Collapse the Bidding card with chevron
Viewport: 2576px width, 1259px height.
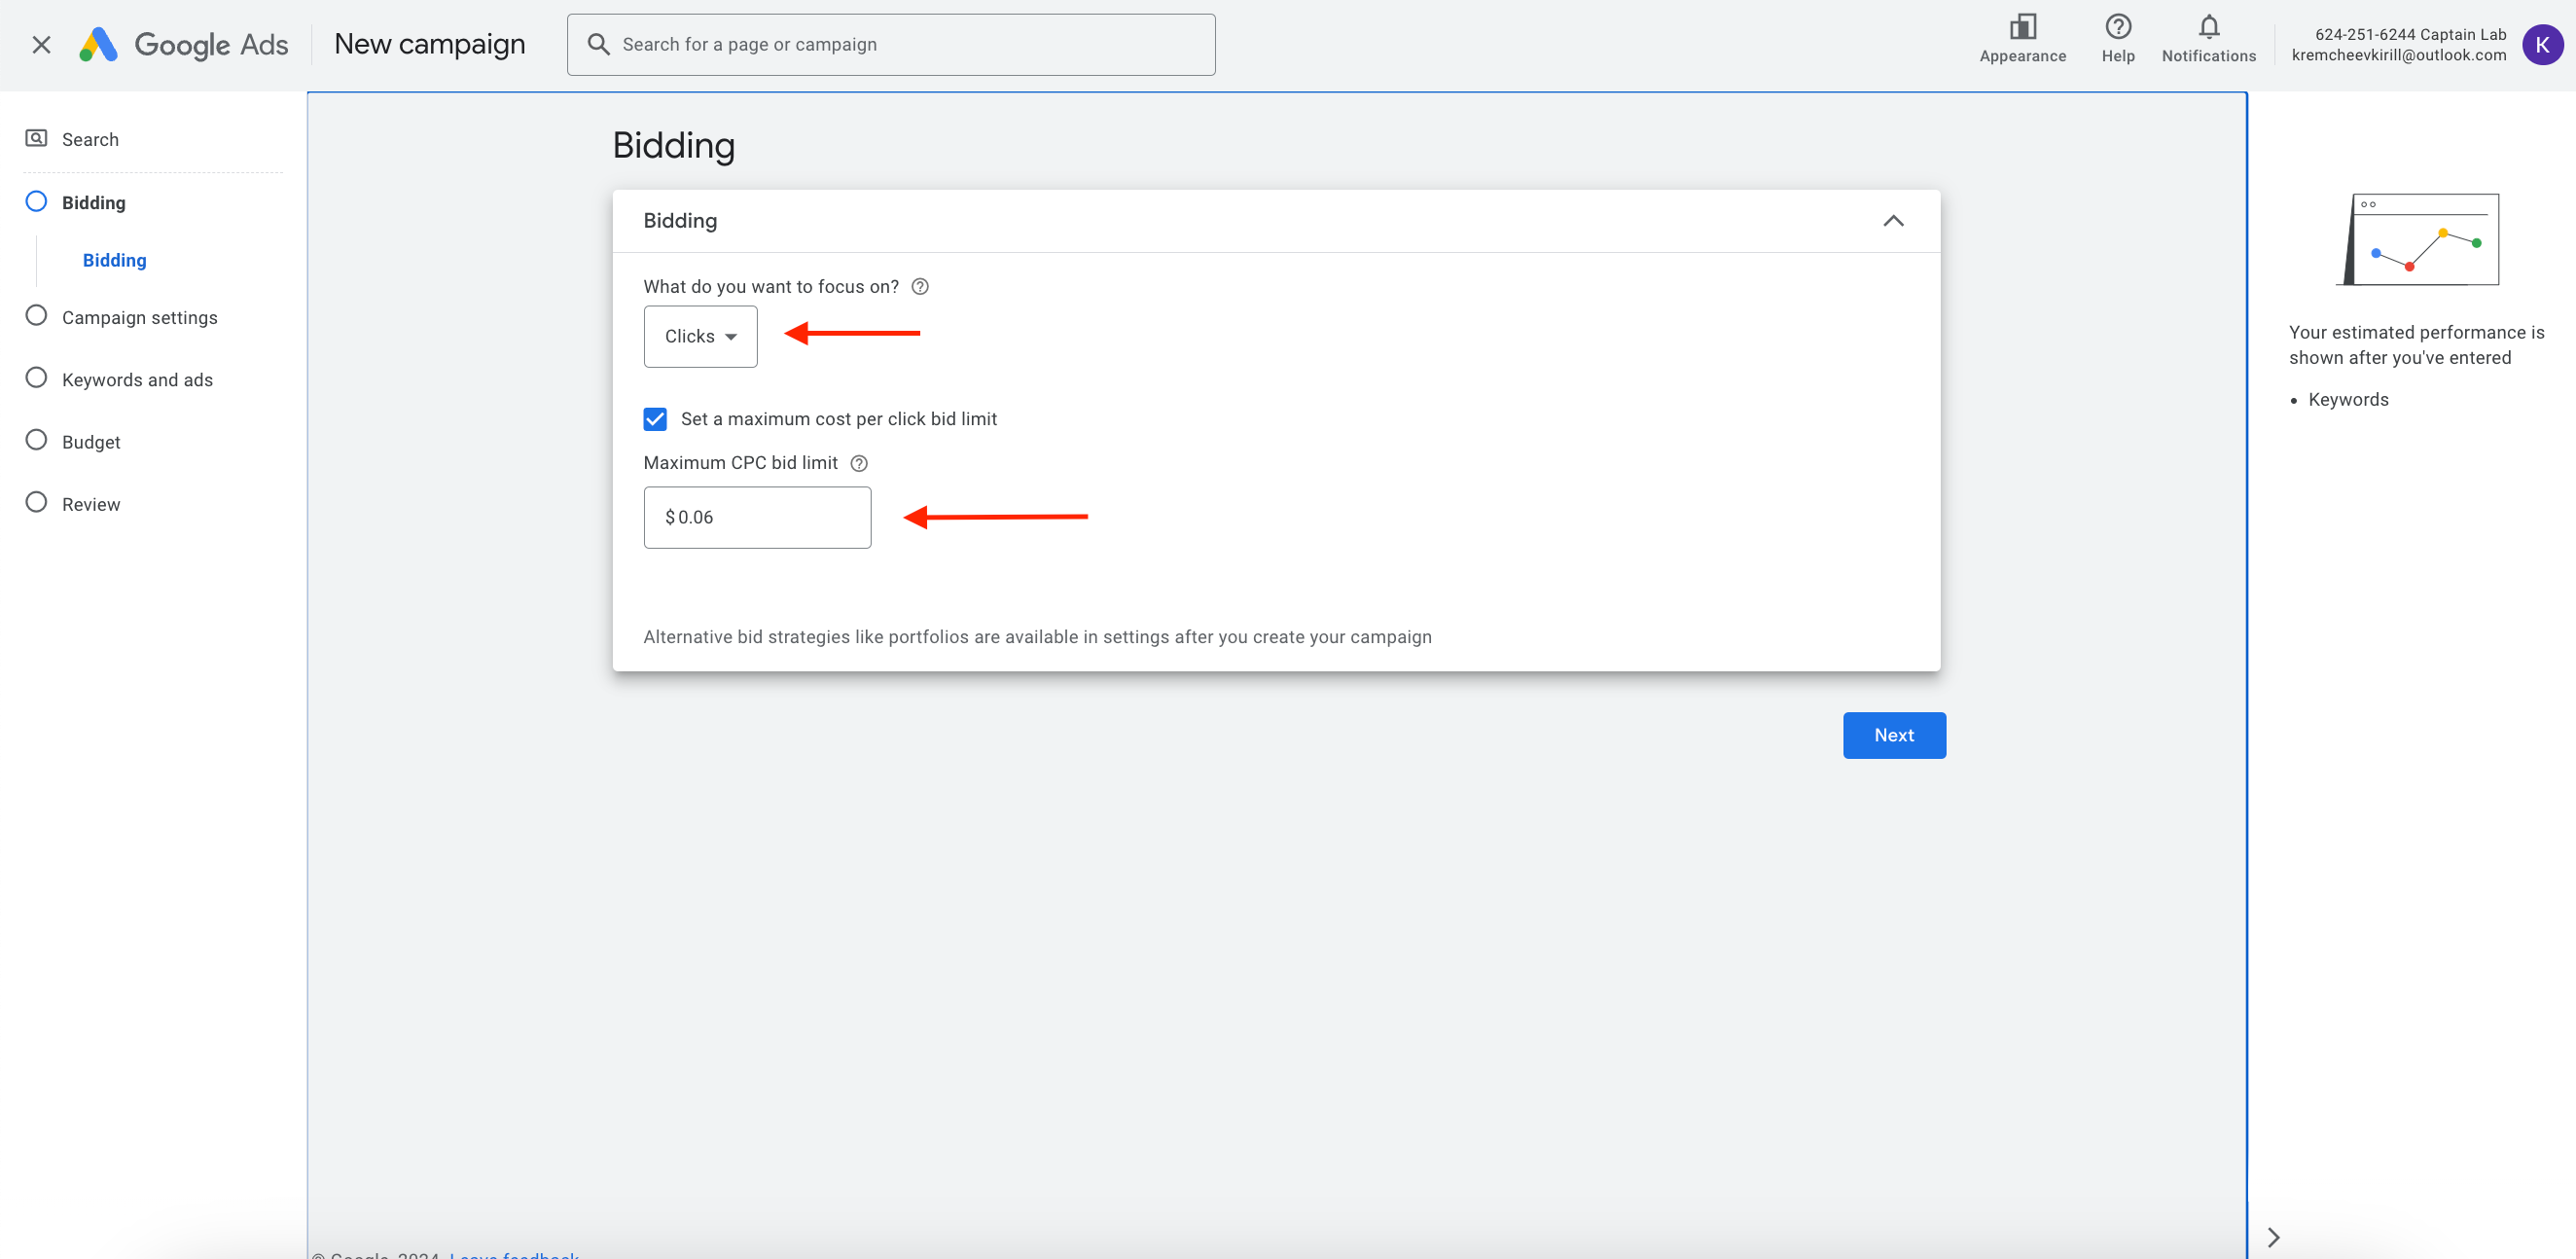tap(1892, 221)
